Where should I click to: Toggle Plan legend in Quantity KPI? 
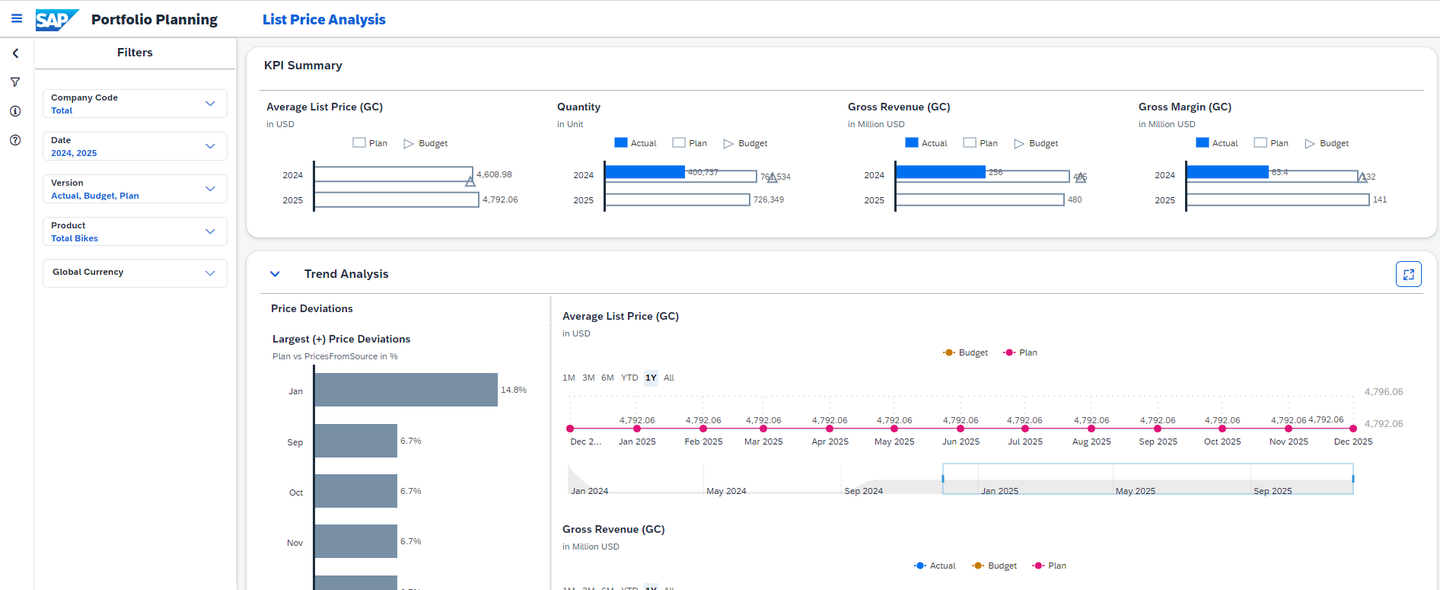[x=690, y=143]
